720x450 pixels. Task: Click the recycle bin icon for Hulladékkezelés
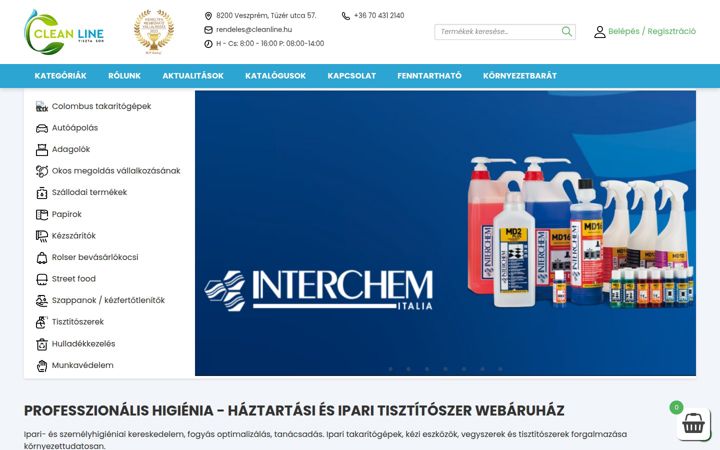coord(42,344)
